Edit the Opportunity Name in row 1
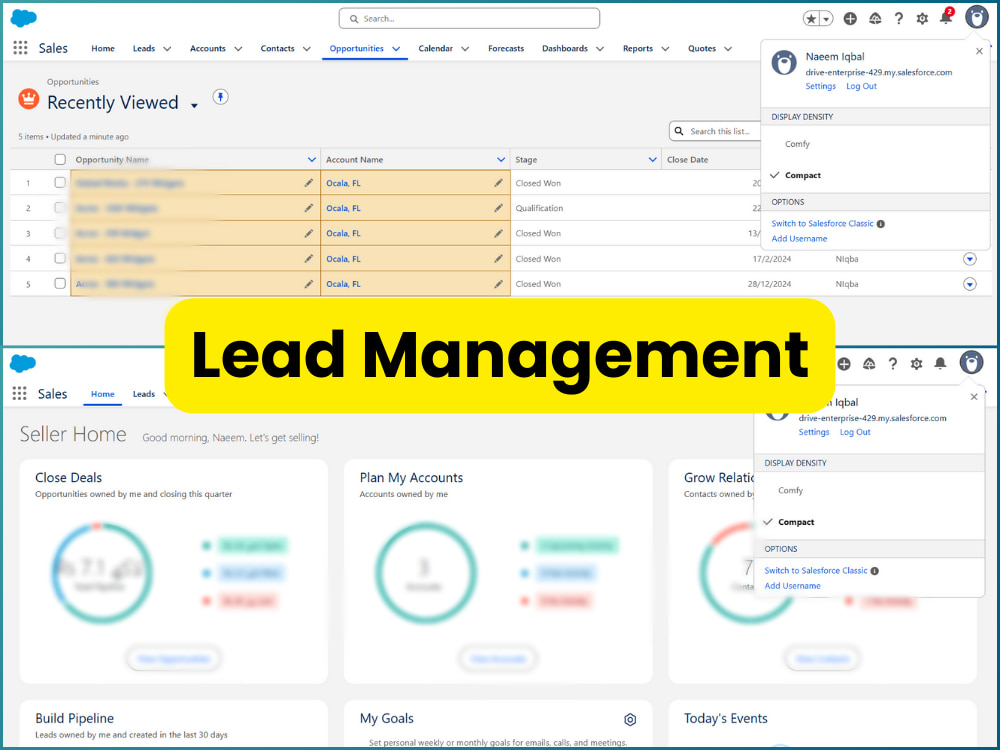 [x=309, y=183]
